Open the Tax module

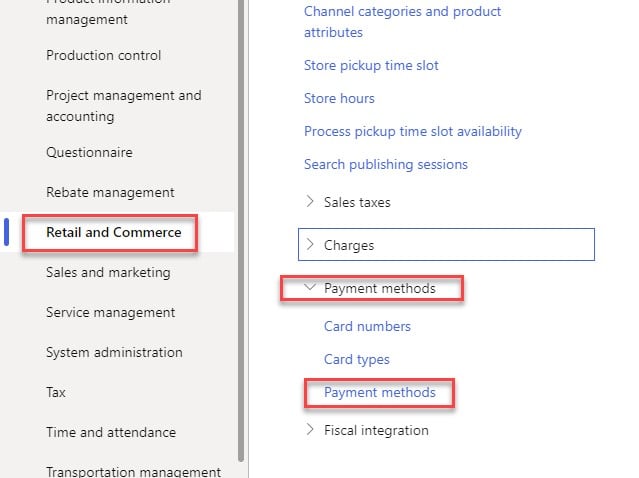(x=57, y=392)
